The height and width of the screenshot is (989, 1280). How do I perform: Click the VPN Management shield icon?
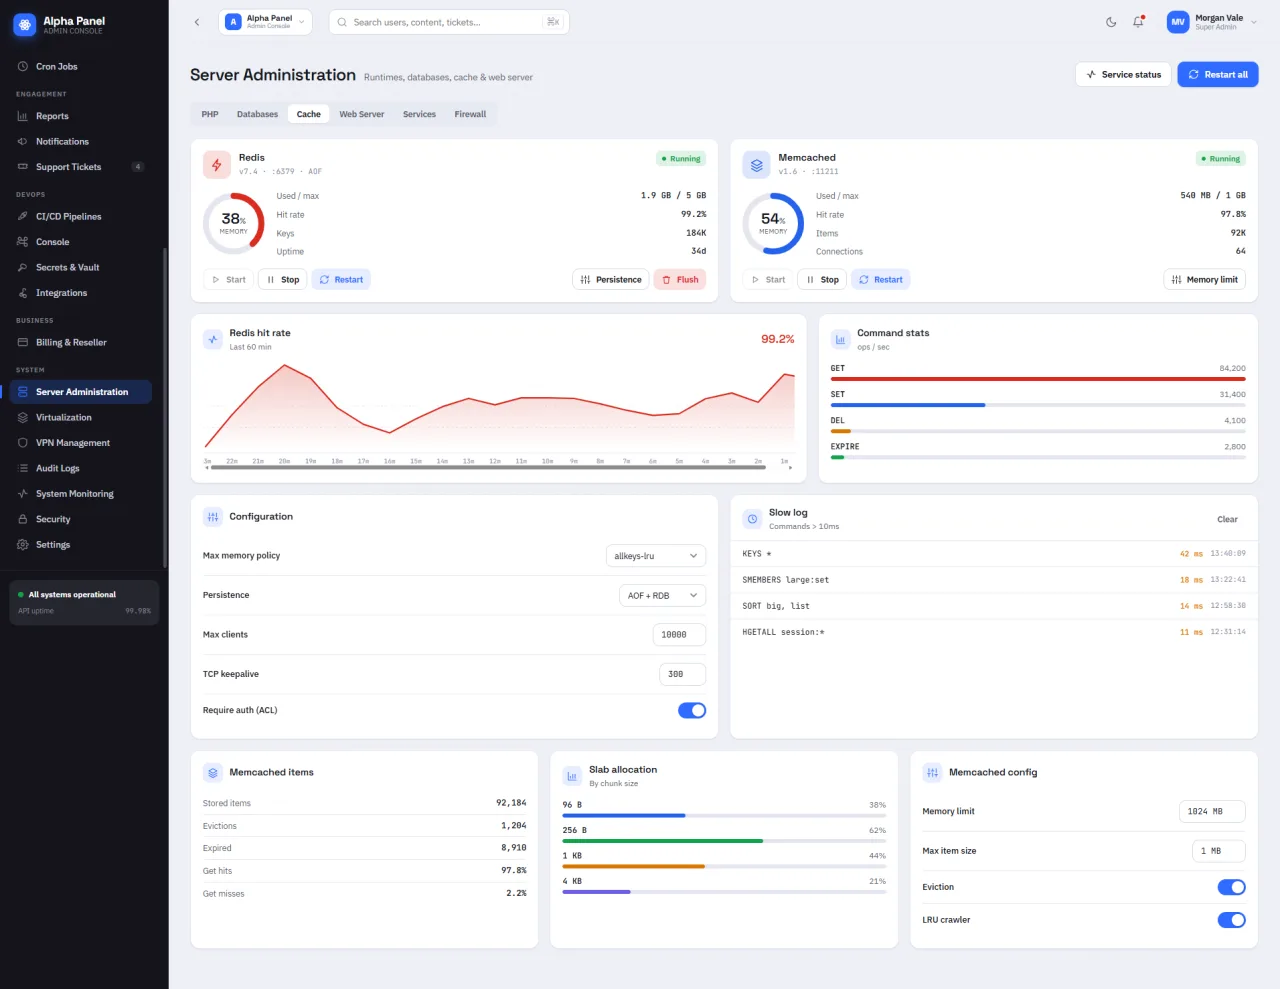pos(23,443)
